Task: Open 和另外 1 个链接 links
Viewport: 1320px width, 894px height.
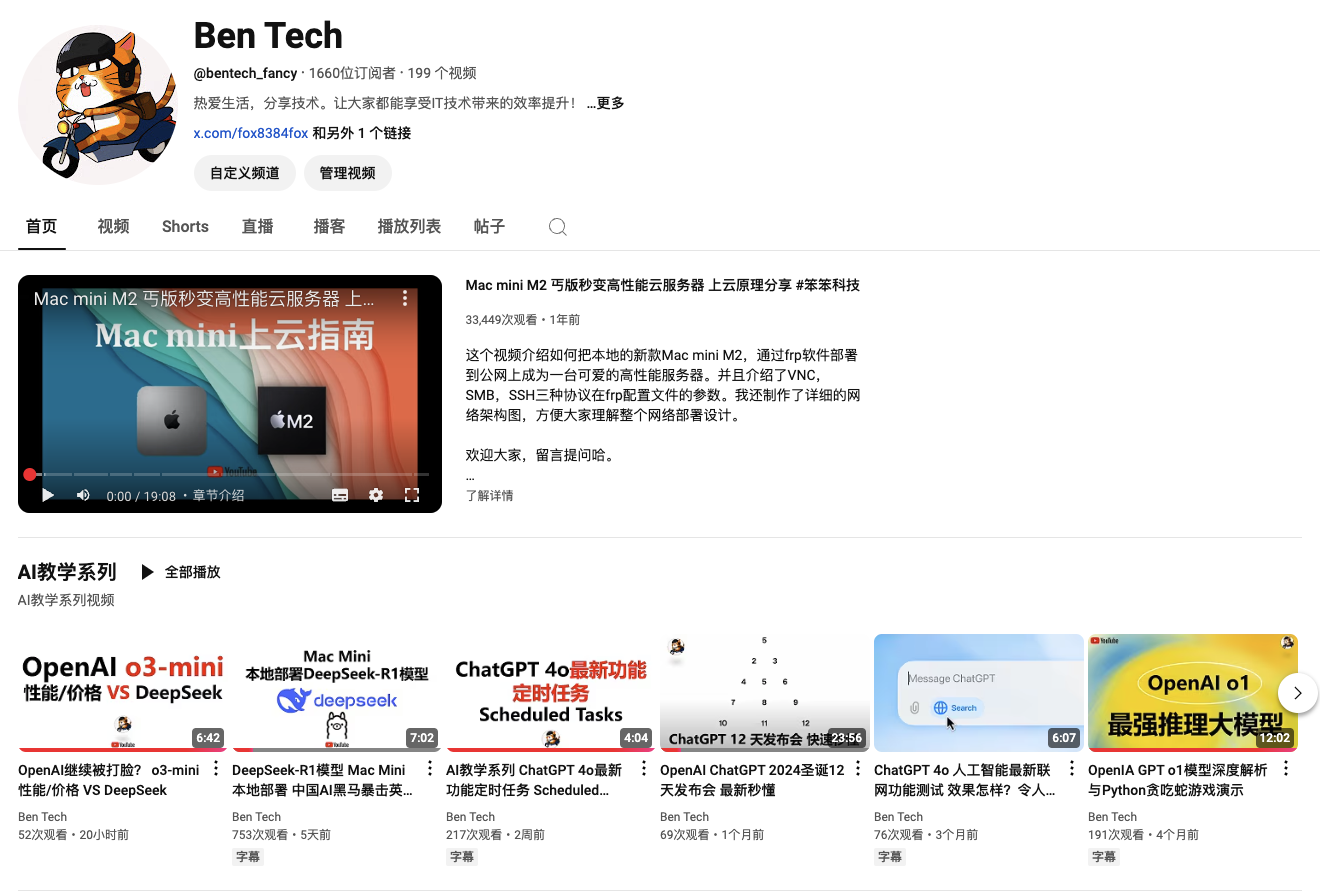Action: point(362,133)
